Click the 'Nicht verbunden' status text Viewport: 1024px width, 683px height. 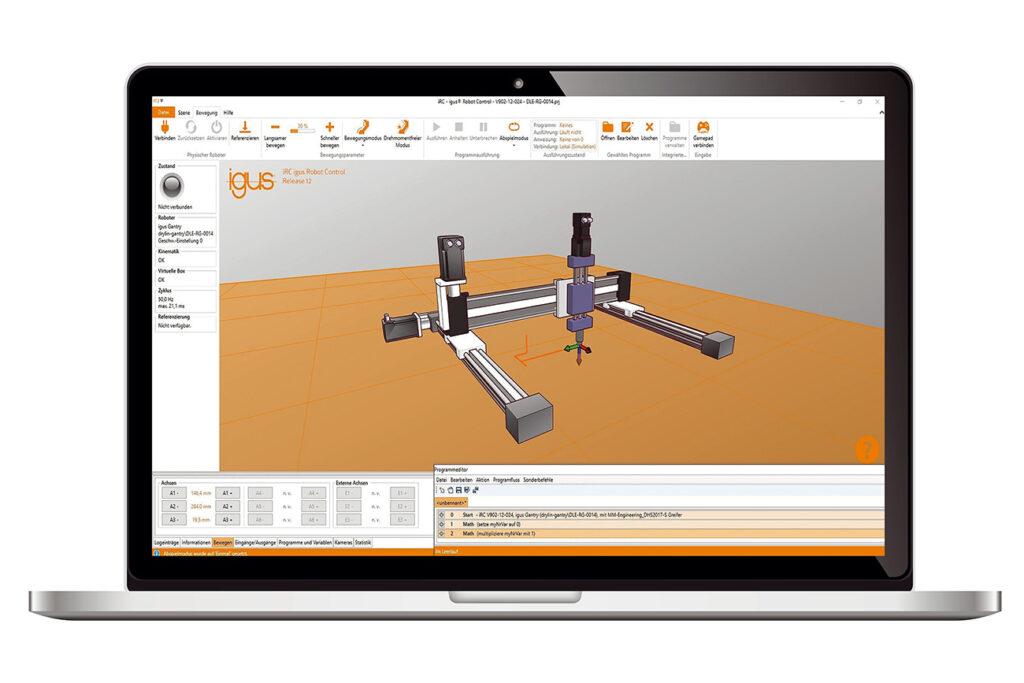(175, 207)
